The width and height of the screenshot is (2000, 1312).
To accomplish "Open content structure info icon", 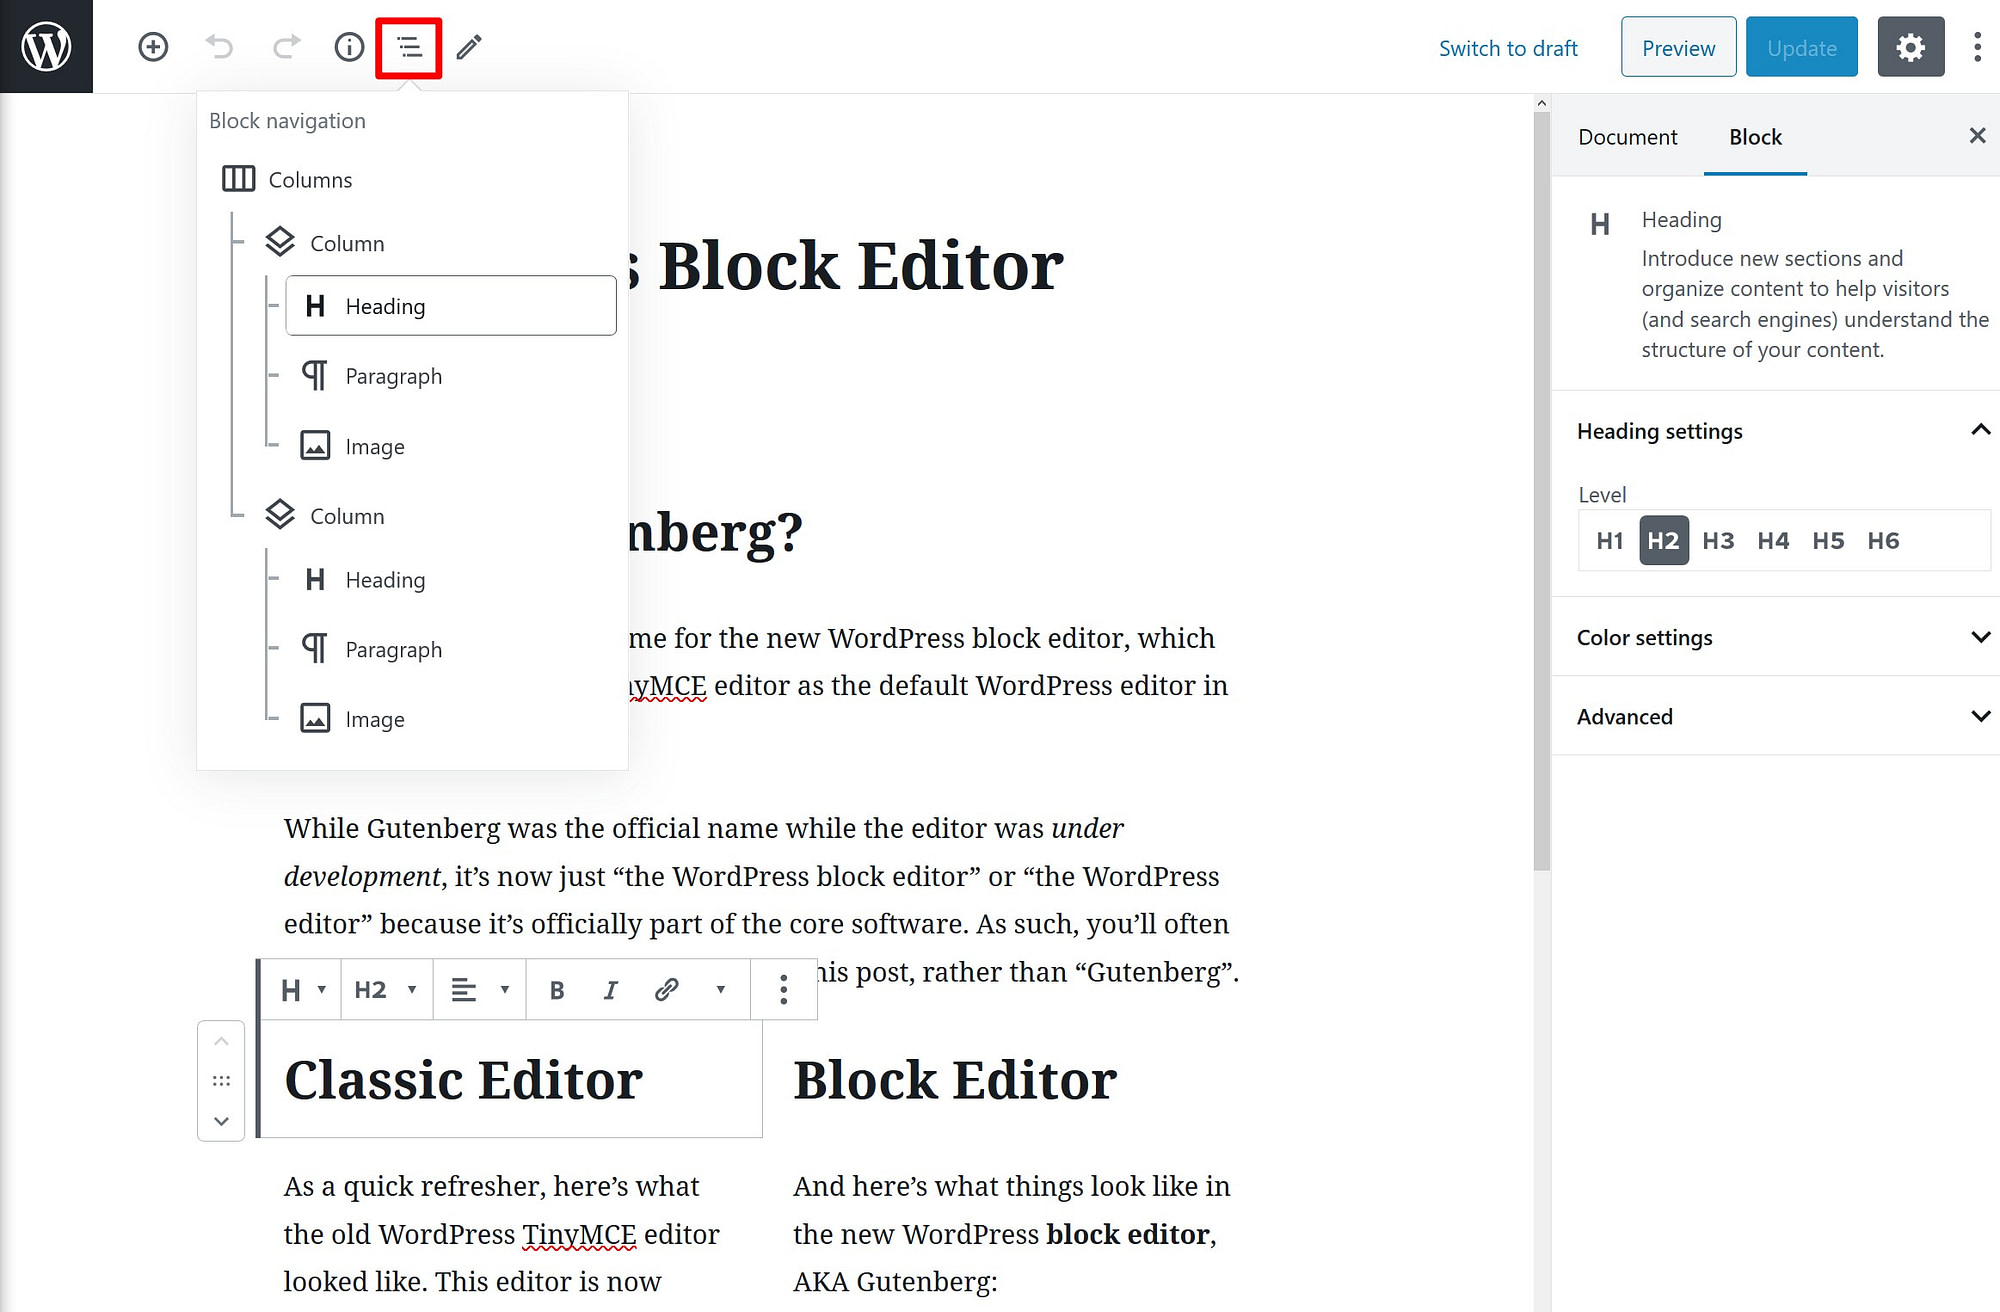I will tap(349, 47).
